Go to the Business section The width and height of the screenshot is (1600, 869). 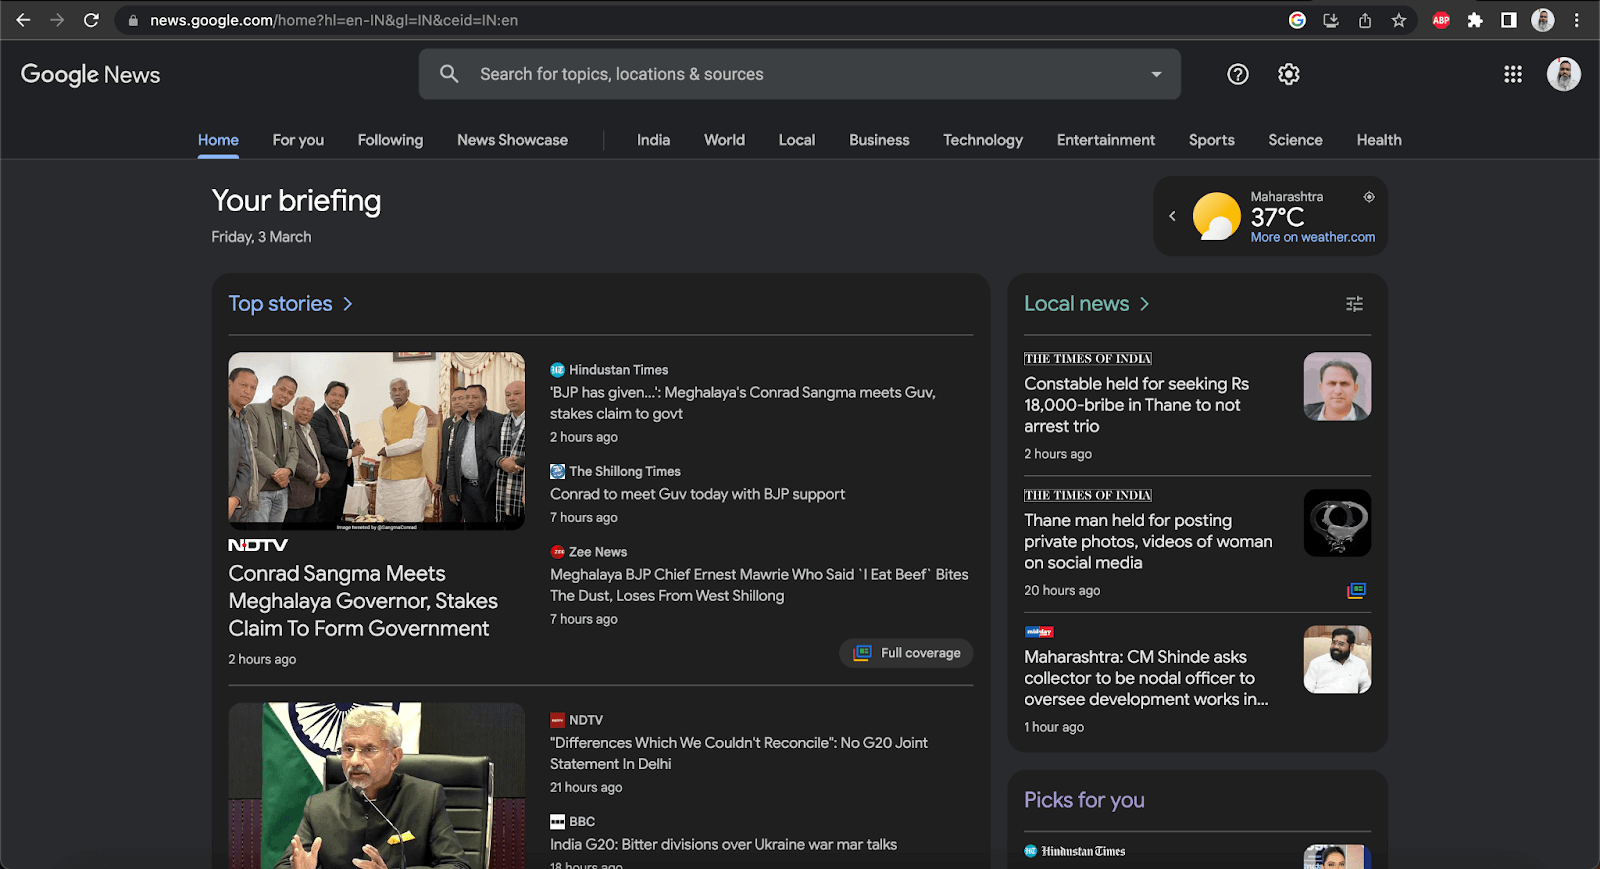pyautogui.click(x=879, y=140)
